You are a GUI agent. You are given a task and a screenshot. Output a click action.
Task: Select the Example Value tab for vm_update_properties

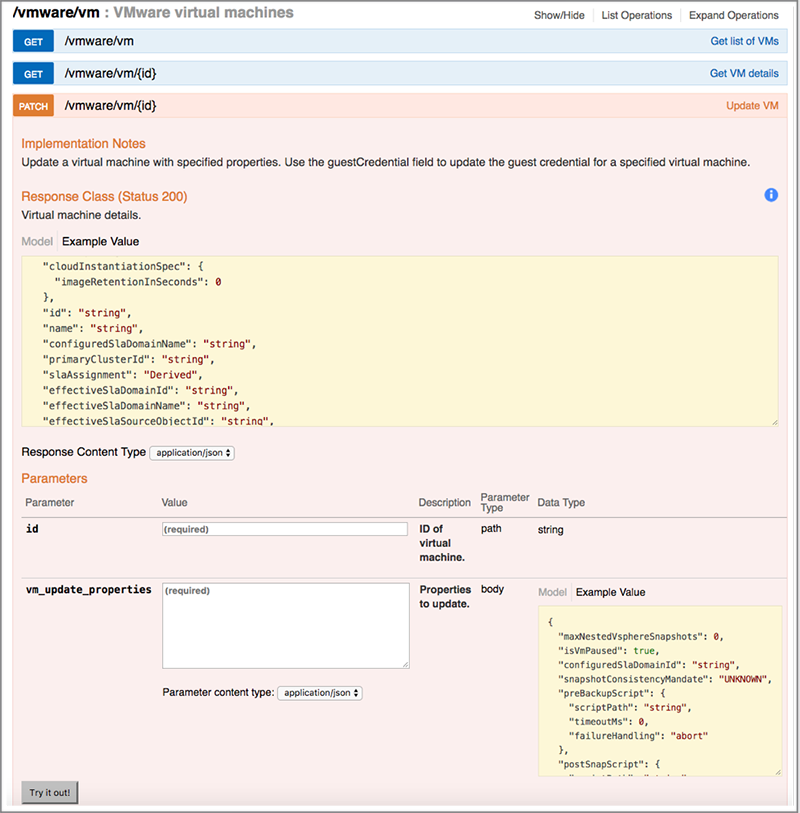(x=610, y=592)
